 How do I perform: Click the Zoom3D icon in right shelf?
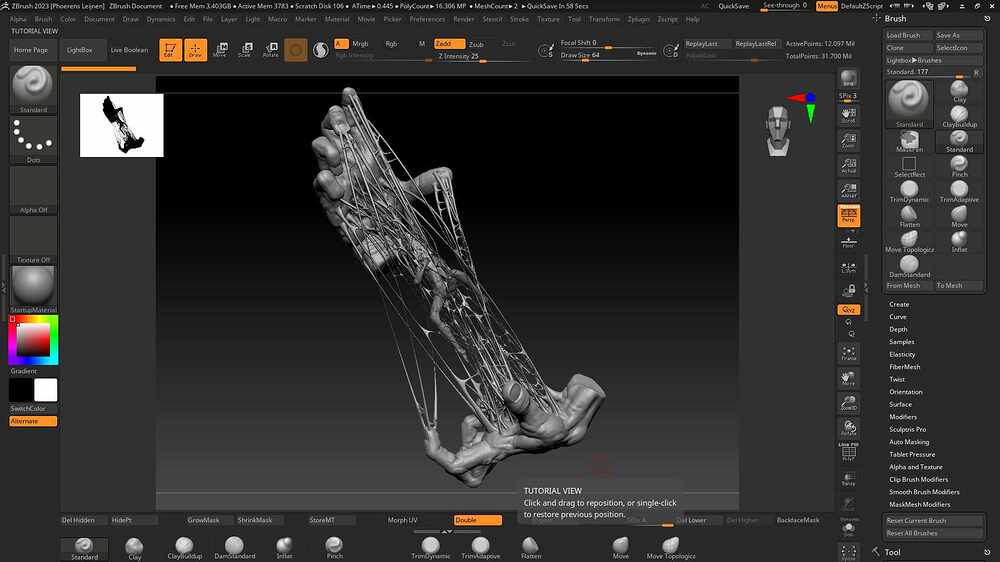(x=848, y=403)
